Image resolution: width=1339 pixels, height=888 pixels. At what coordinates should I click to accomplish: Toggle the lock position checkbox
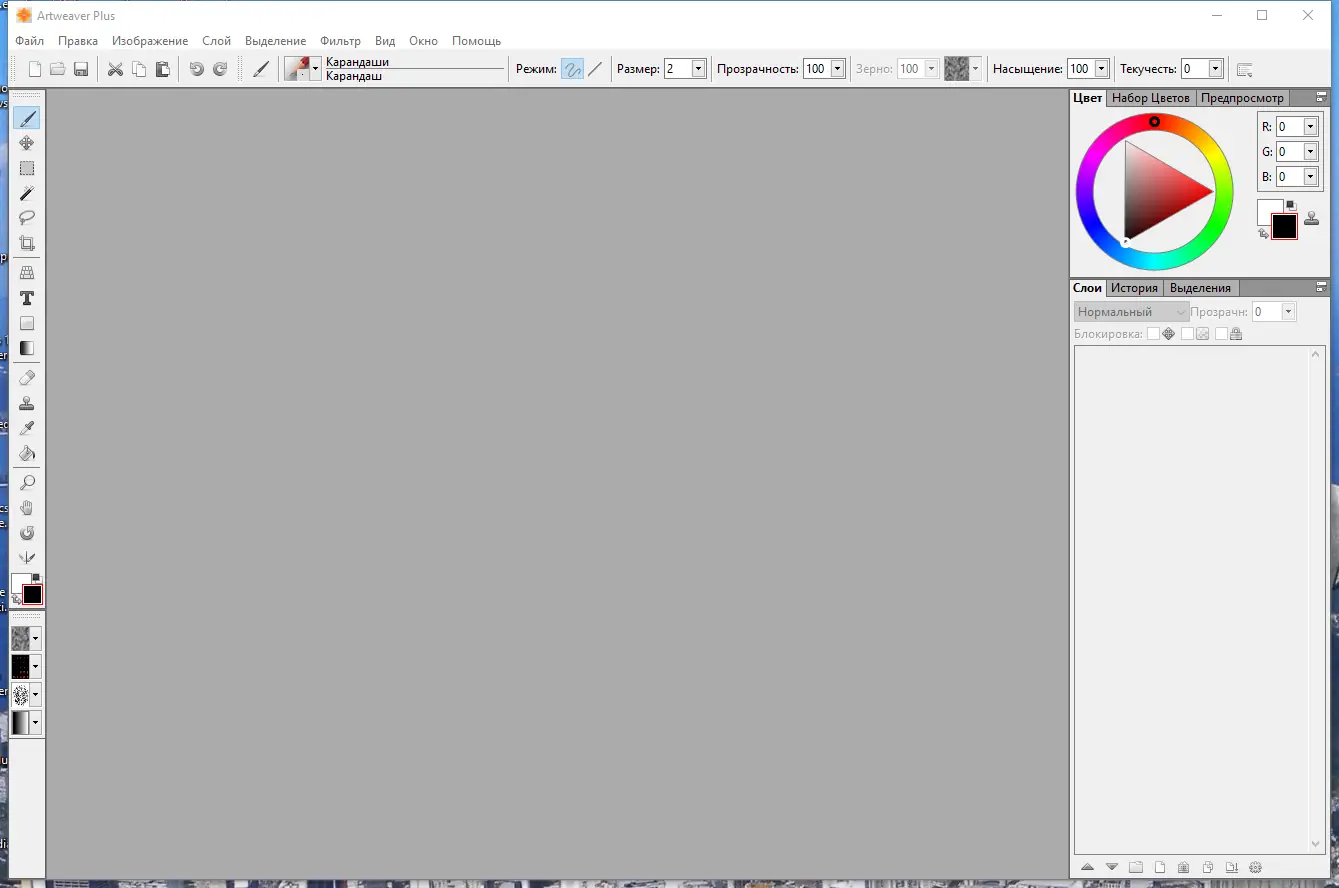coord(1153,334)
